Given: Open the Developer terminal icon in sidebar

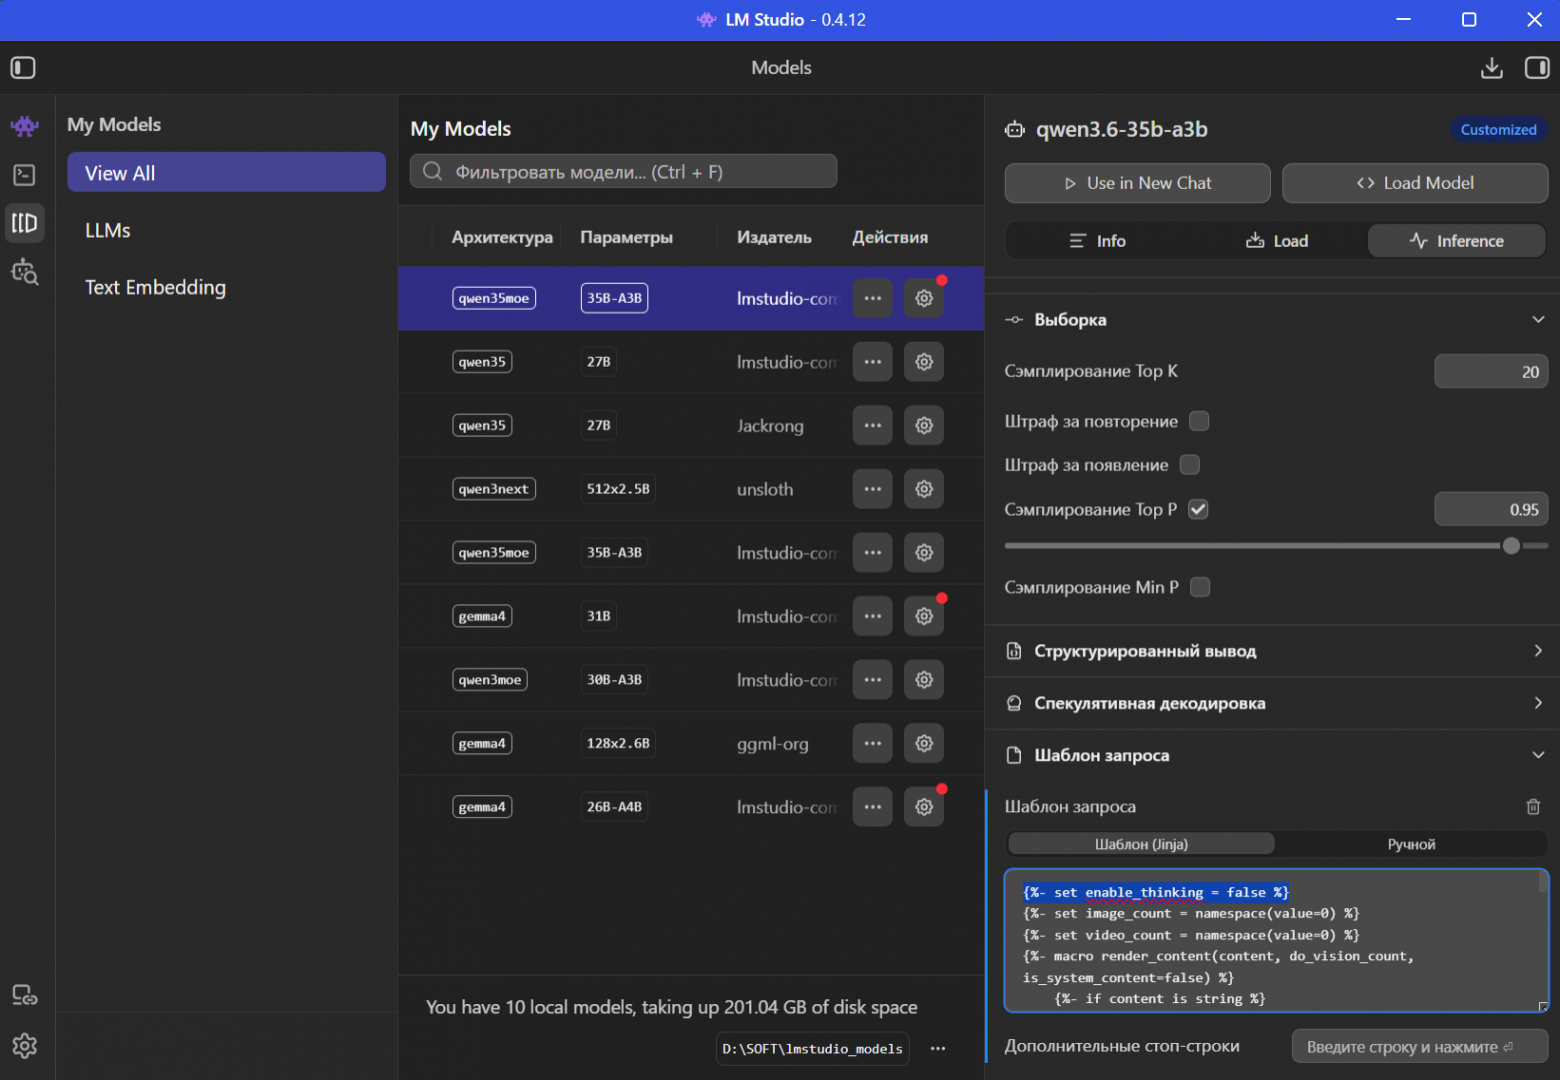Looking at the screenshot, I should (24, 175).
